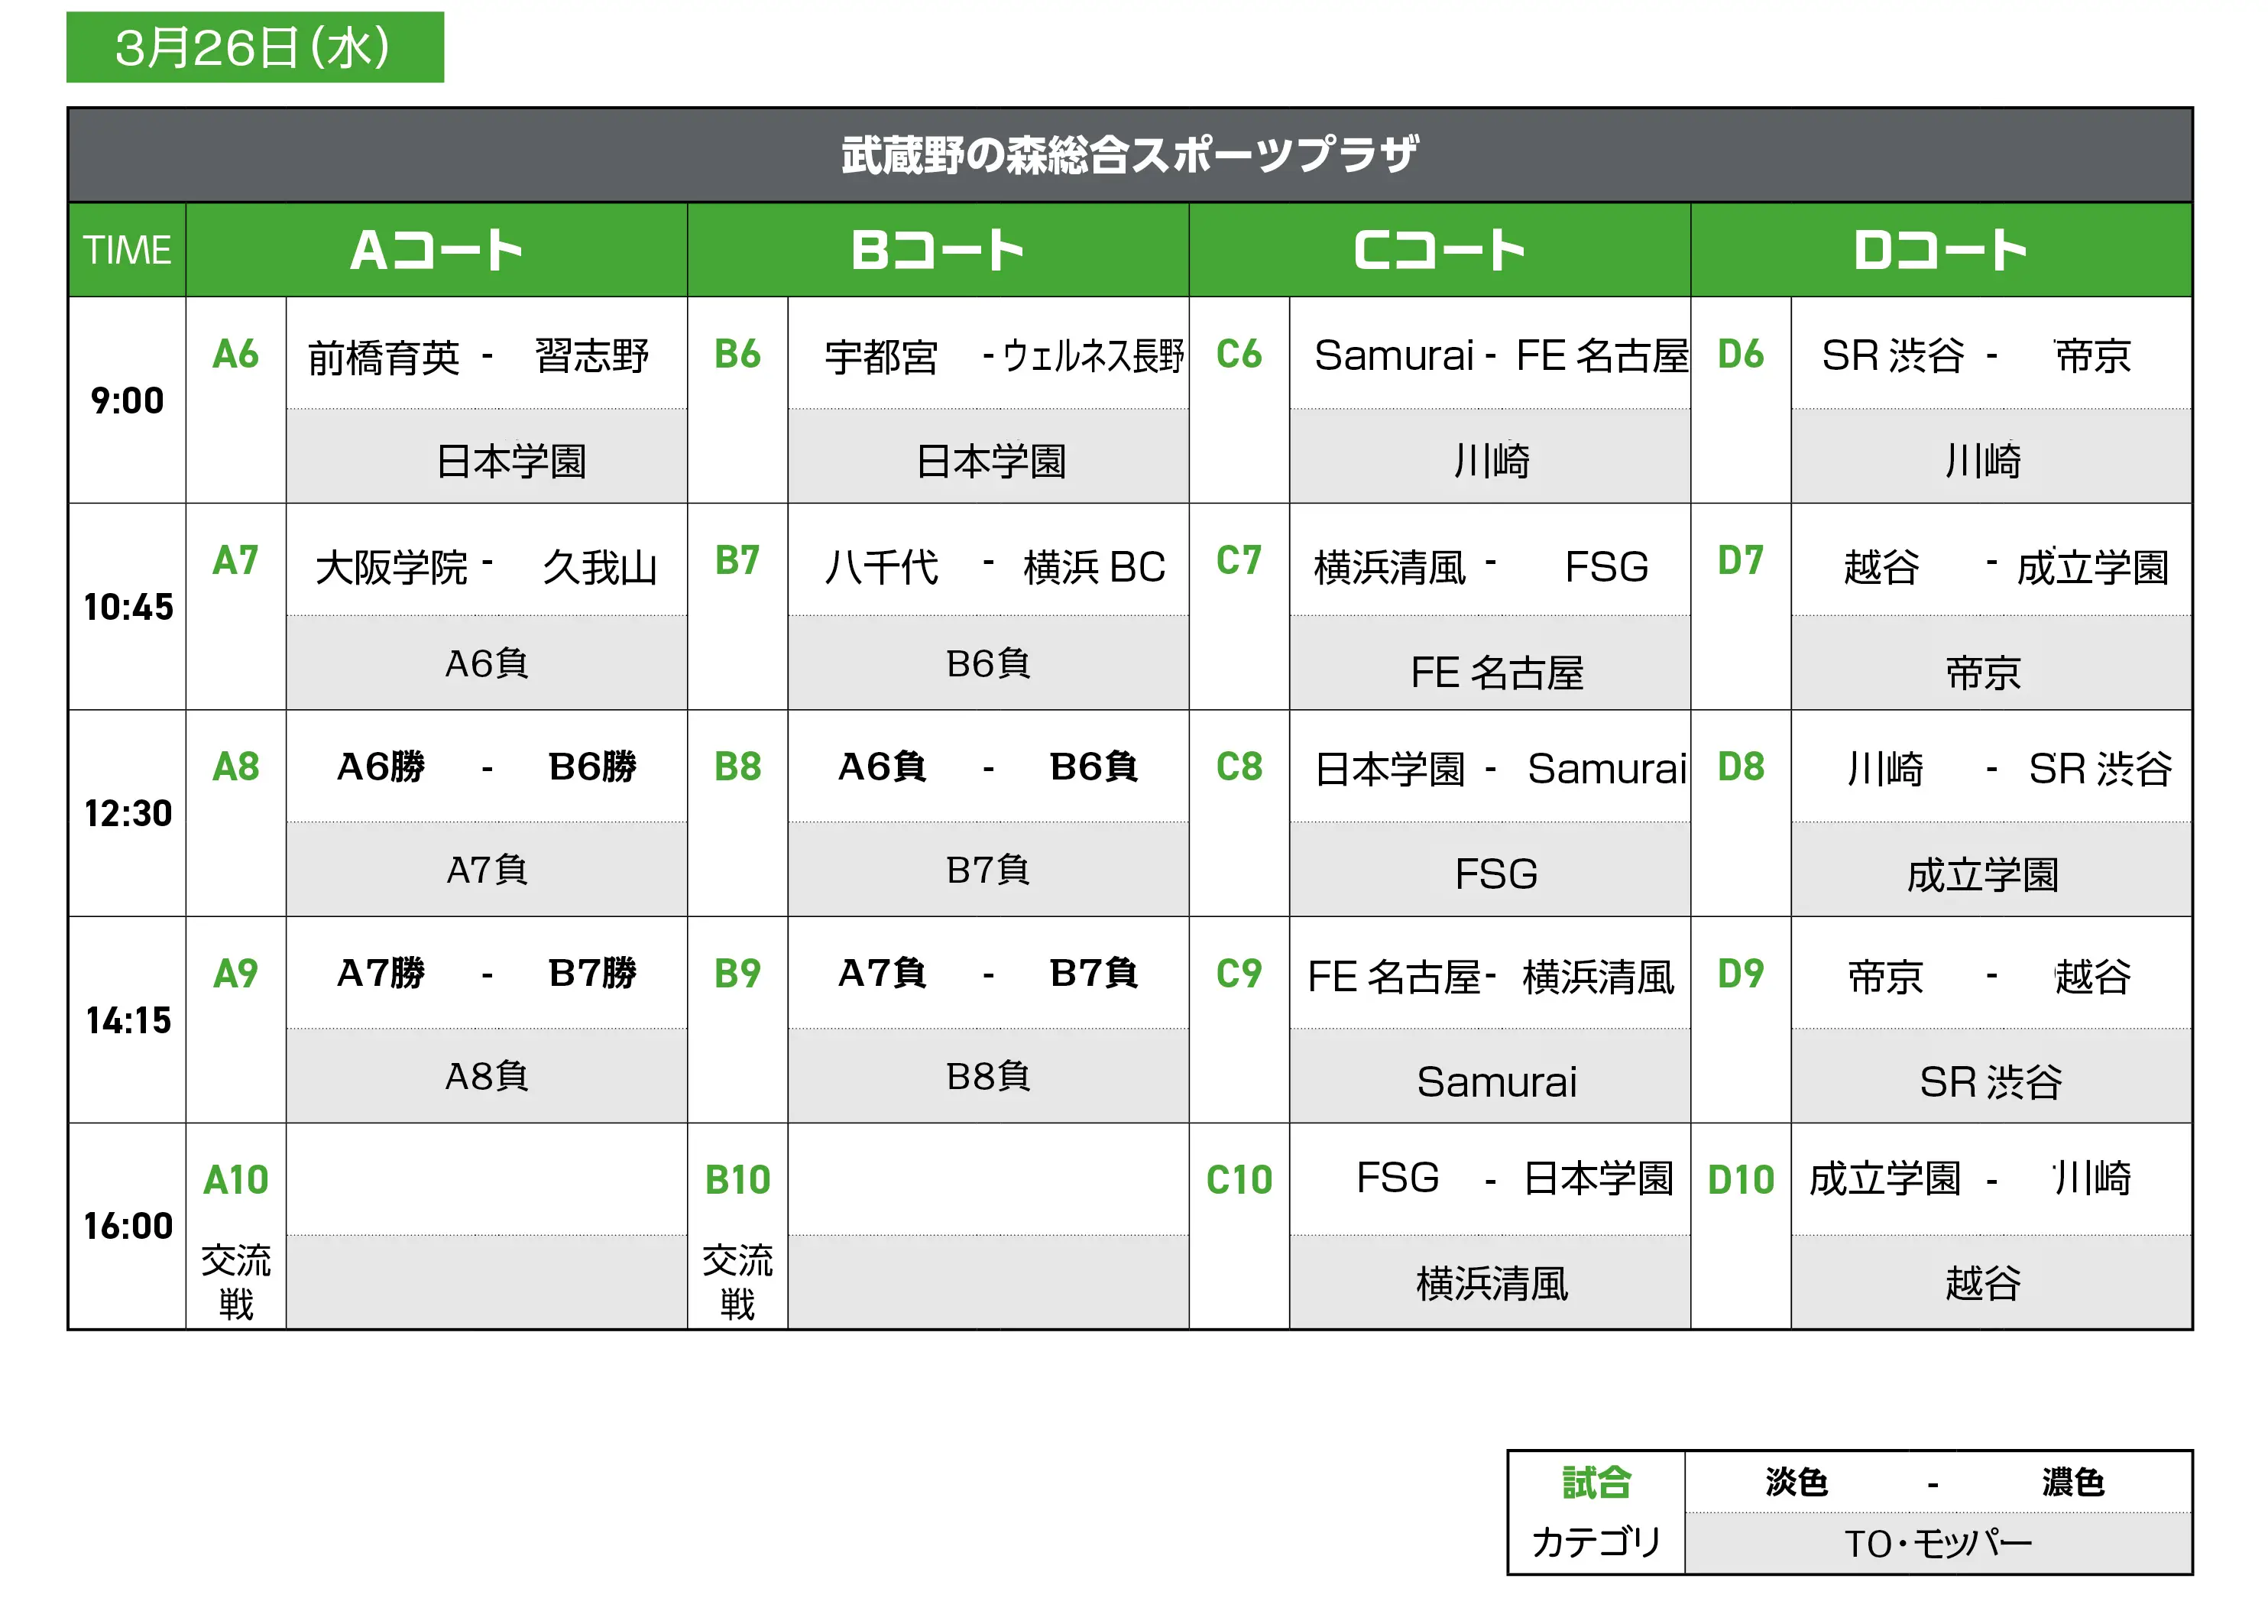Select team 大阪学院 in game A7
This screenshot has height=1624, width=2268.
(392, 567)
